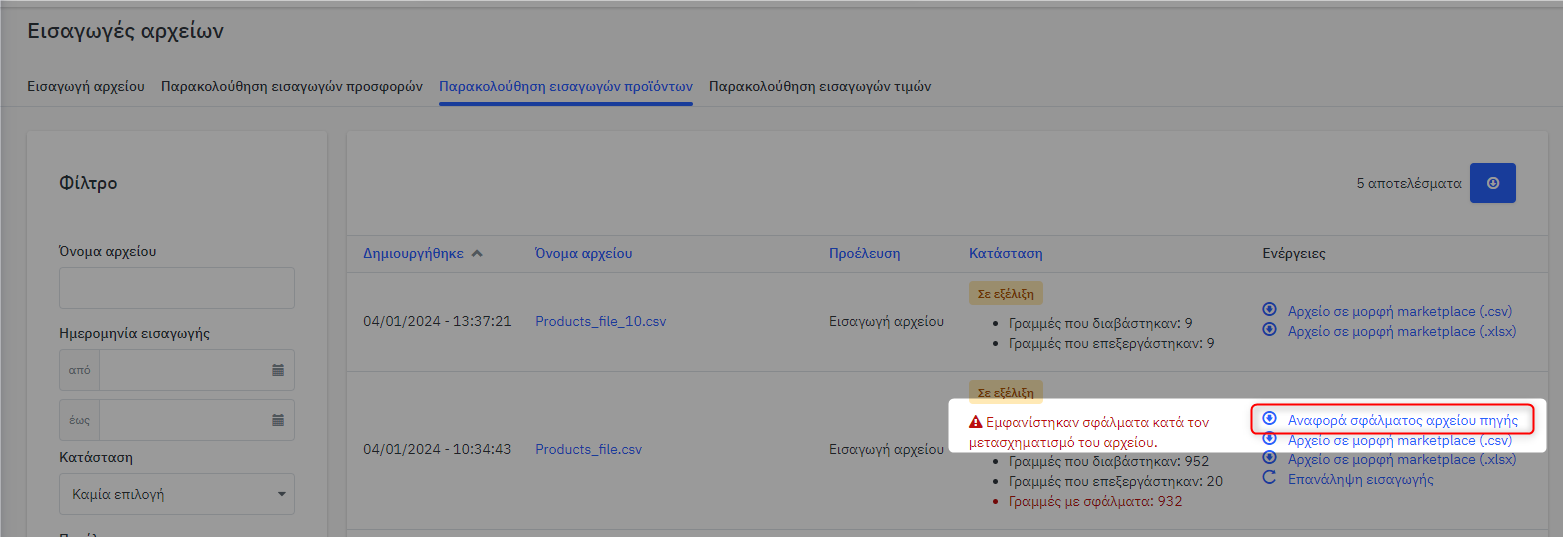Sort by the Όνομα αρχείου column header
Screen dimensions: 1563x537
click(583, 253)
